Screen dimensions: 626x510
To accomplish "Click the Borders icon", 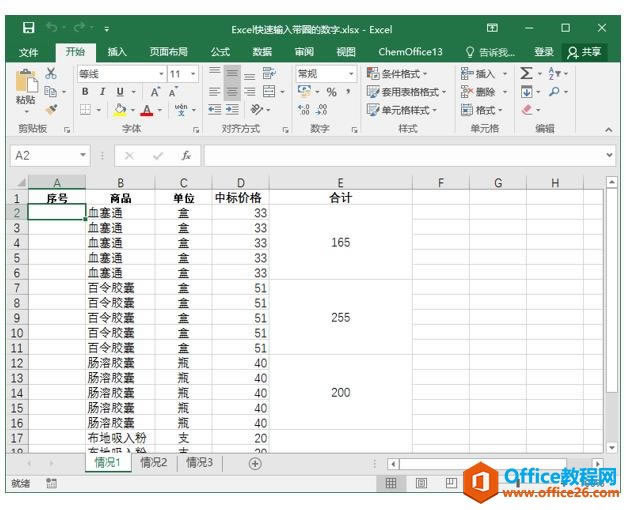I will click(85, 109).
